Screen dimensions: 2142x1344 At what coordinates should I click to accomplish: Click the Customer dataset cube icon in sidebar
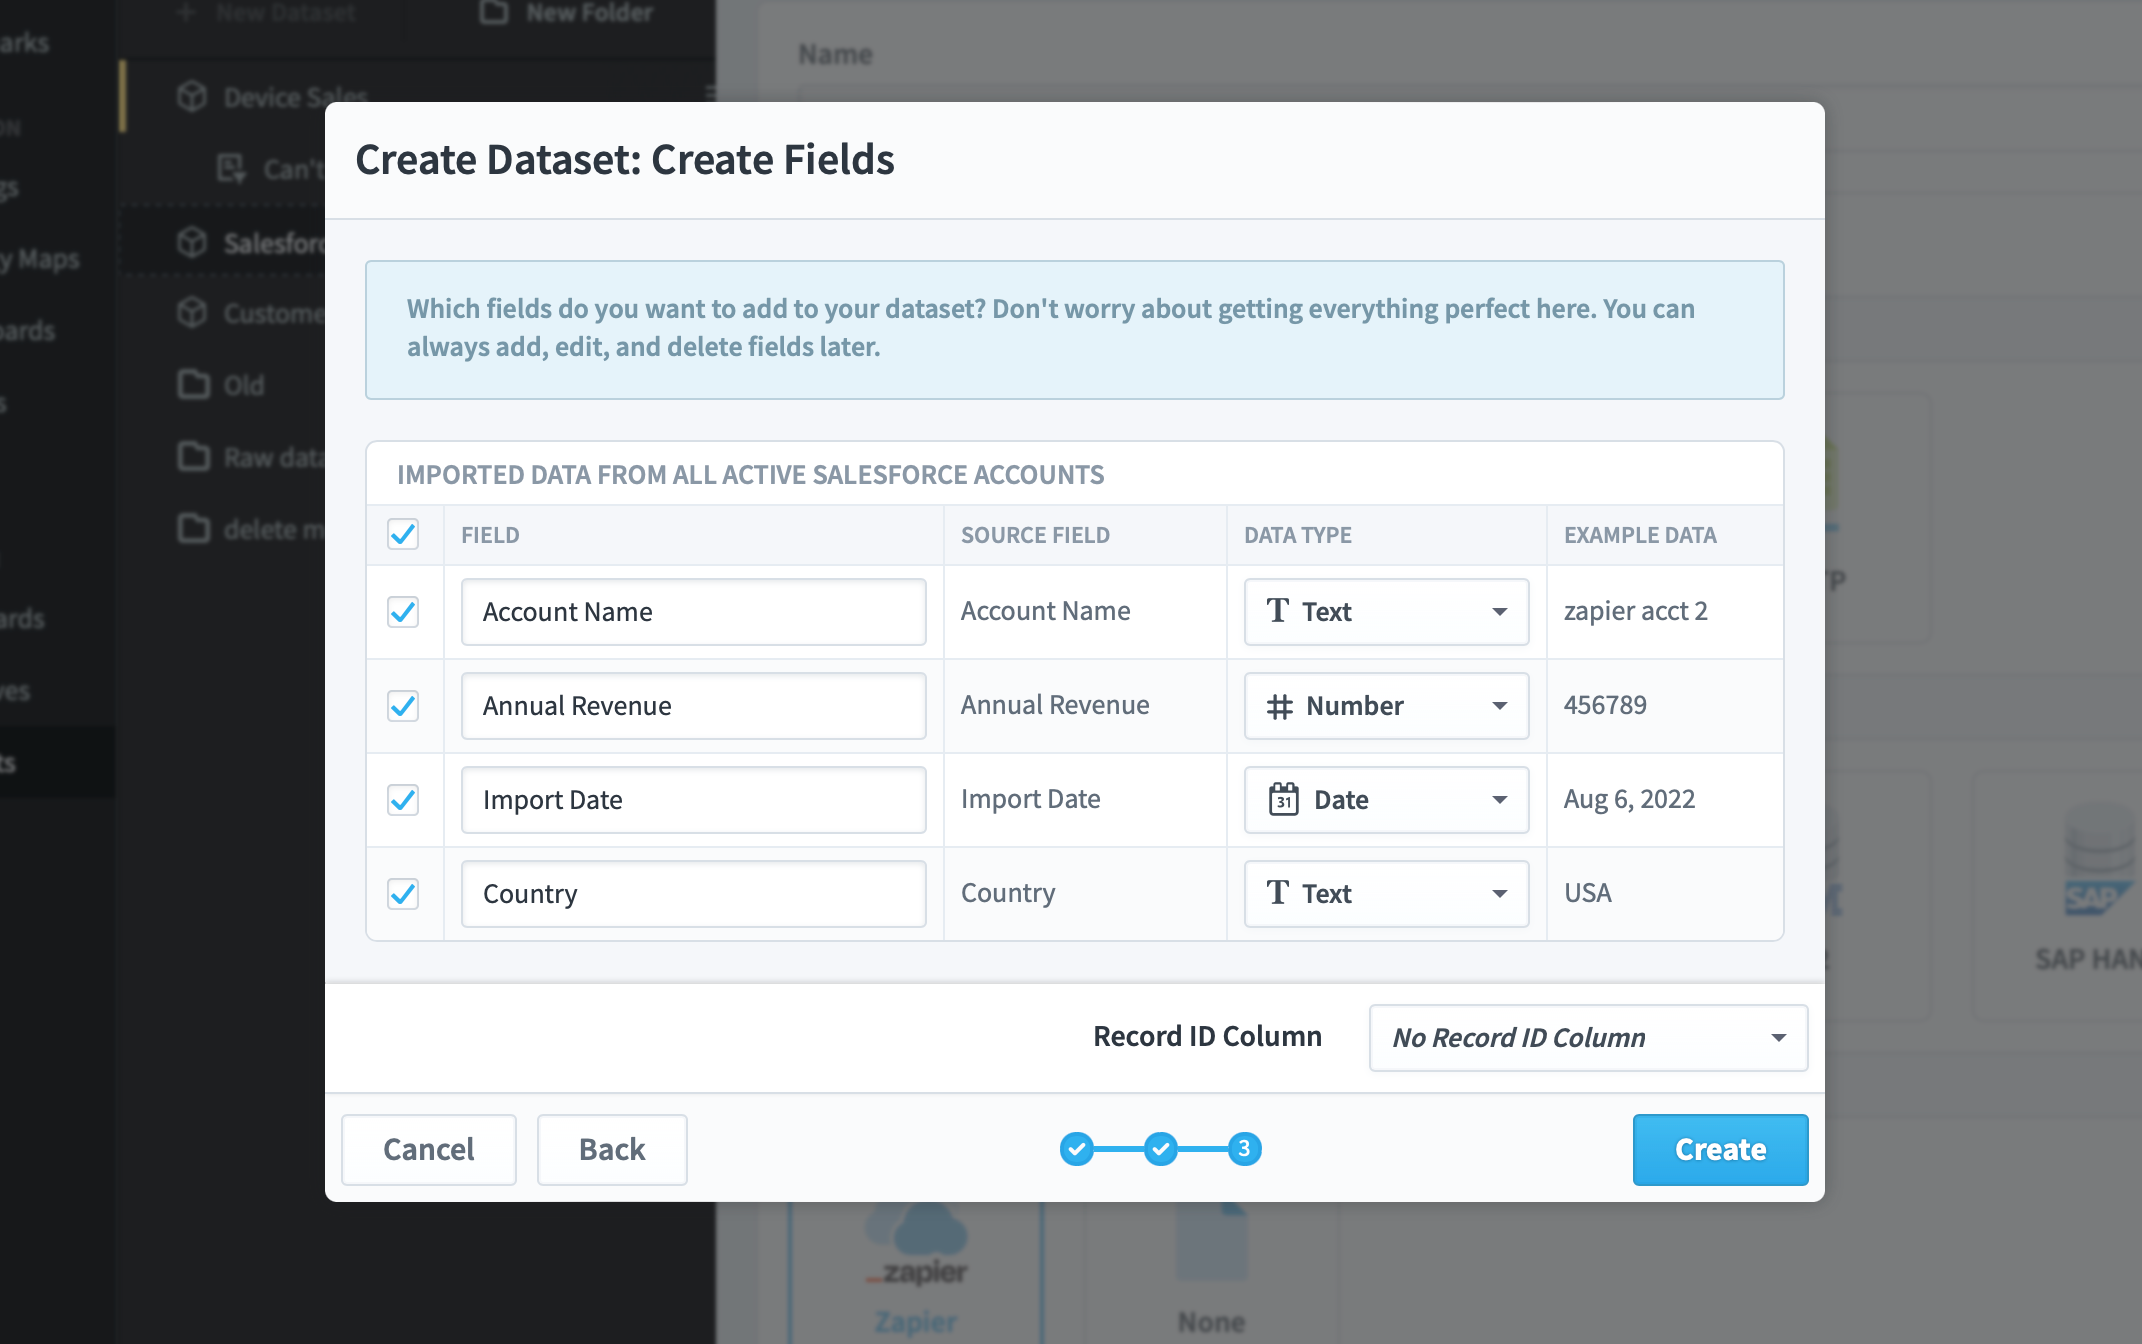[192, 313]
